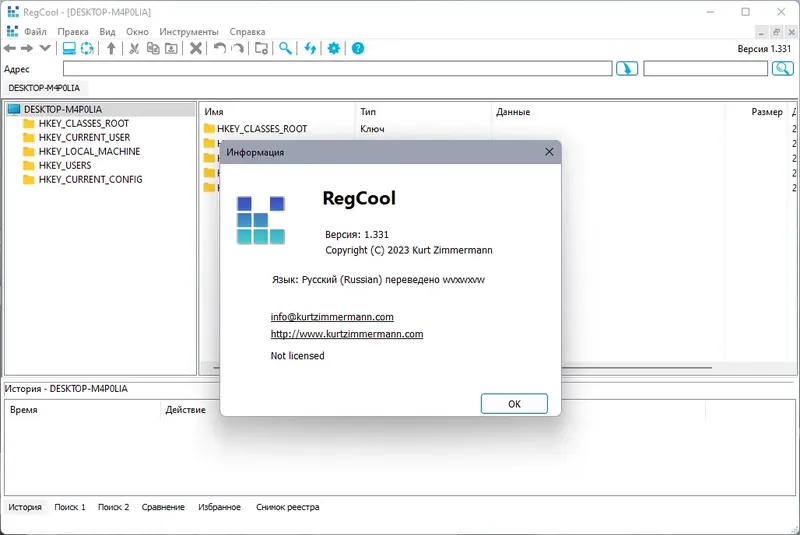The height and width of the screenshot is (535, 800).
Task: Select HKEY_CLASSES_ROOT row in the list
Action: 262,129
